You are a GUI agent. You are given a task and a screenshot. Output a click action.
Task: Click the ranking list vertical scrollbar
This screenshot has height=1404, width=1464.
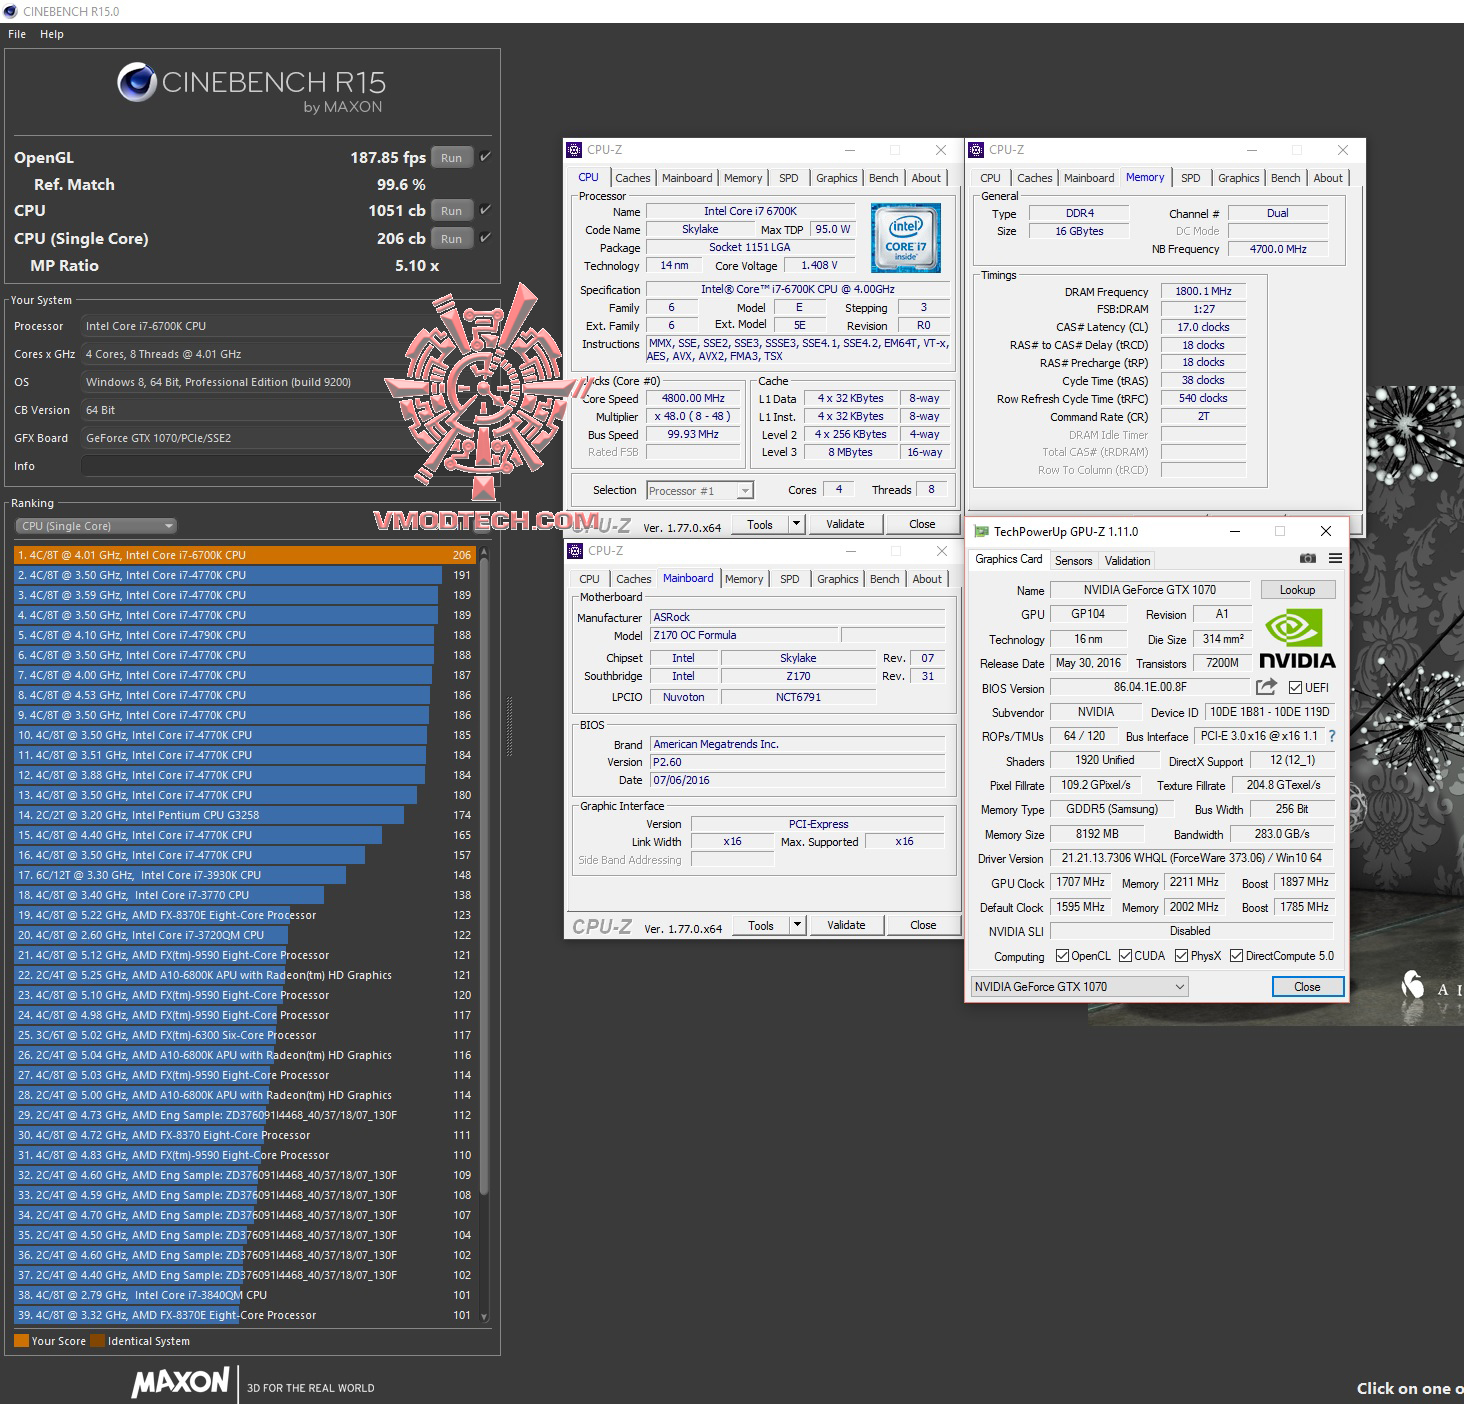[484, 875]
